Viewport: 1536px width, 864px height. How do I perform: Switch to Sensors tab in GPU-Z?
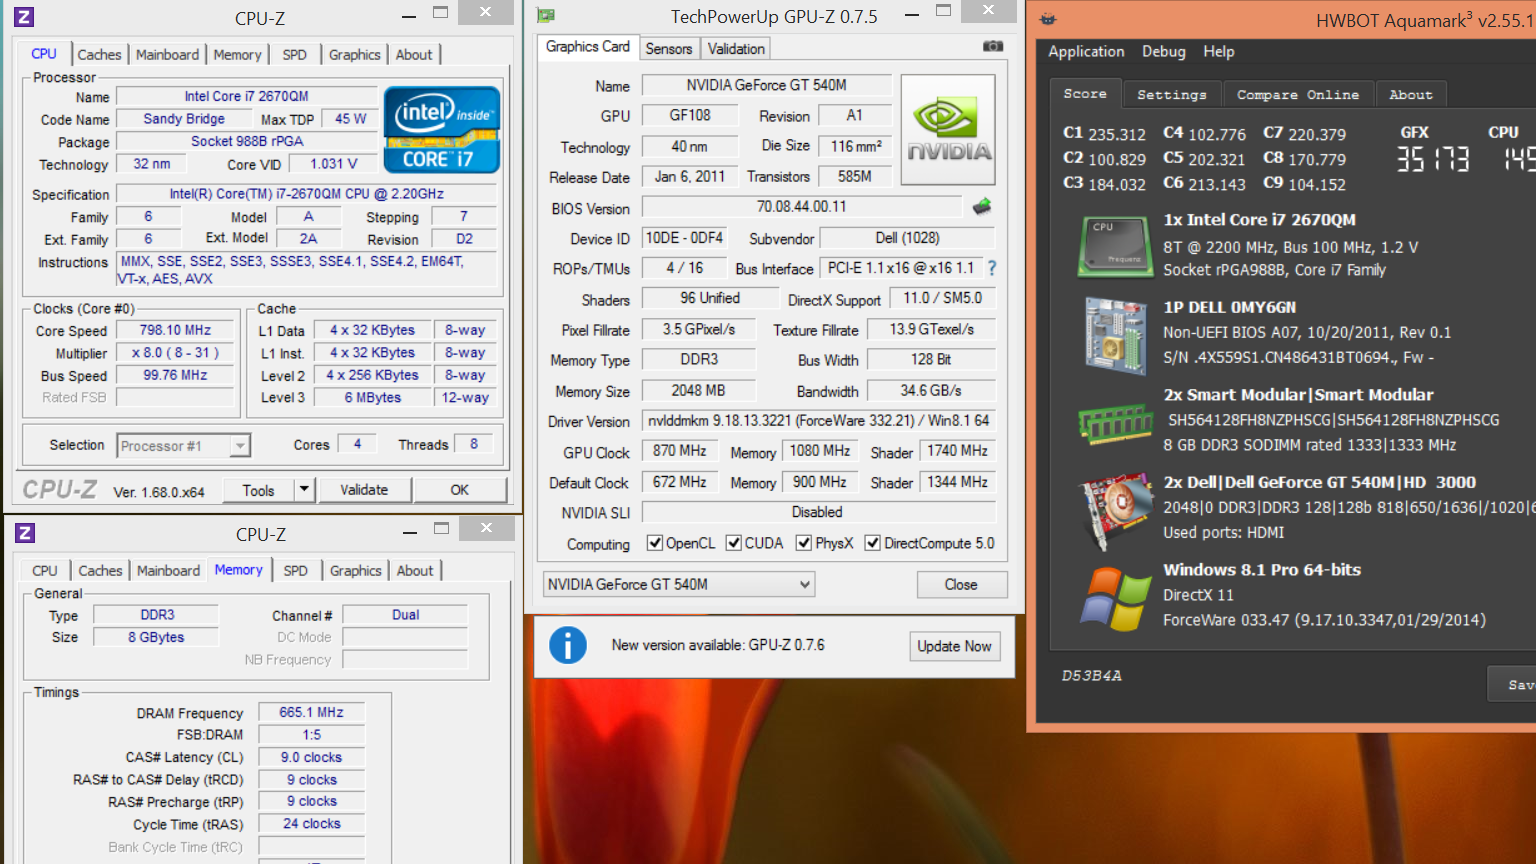[669, 48]
